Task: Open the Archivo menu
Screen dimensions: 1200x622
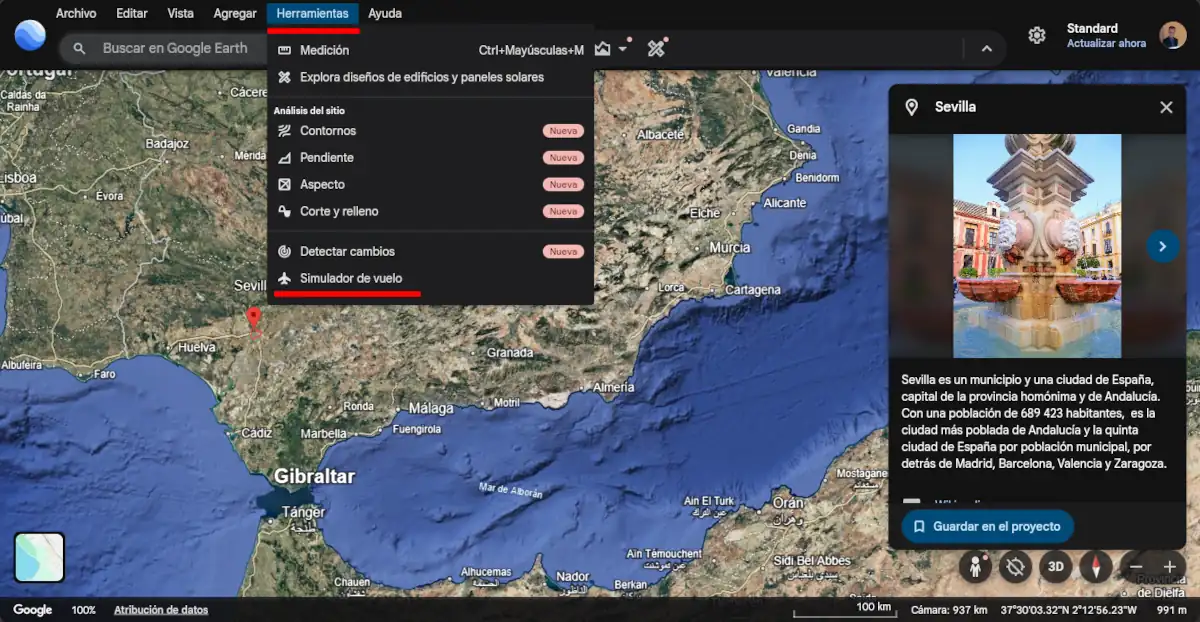Action: [76, 13]
